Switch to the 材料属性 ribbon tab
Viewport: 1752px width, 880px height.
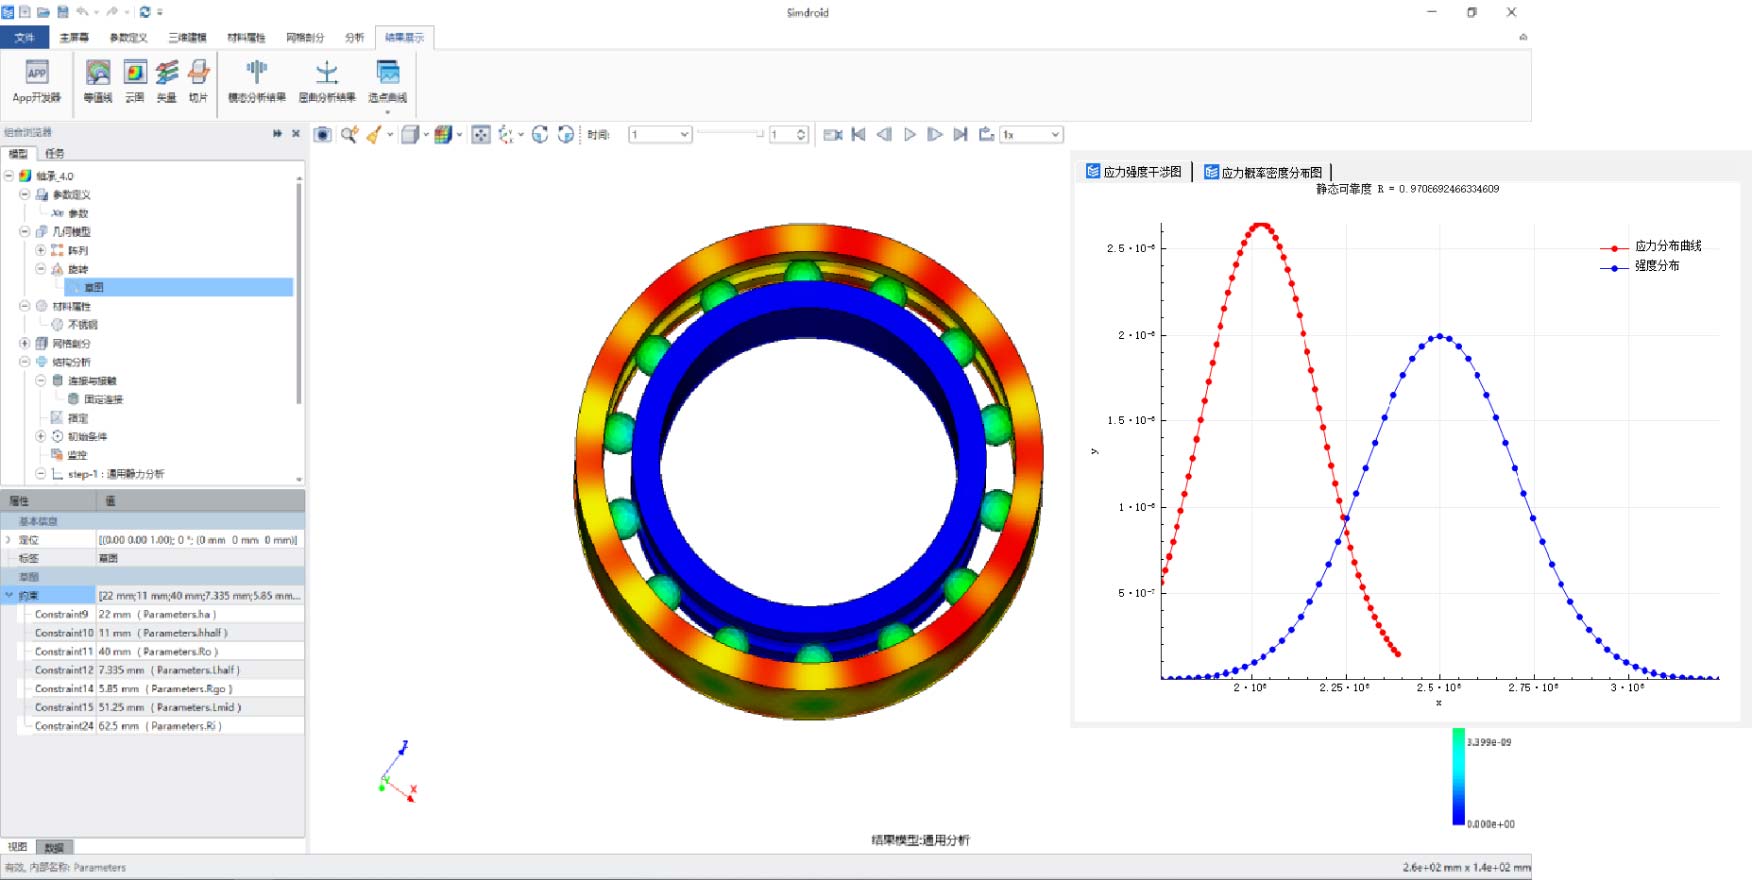point(246,38)
